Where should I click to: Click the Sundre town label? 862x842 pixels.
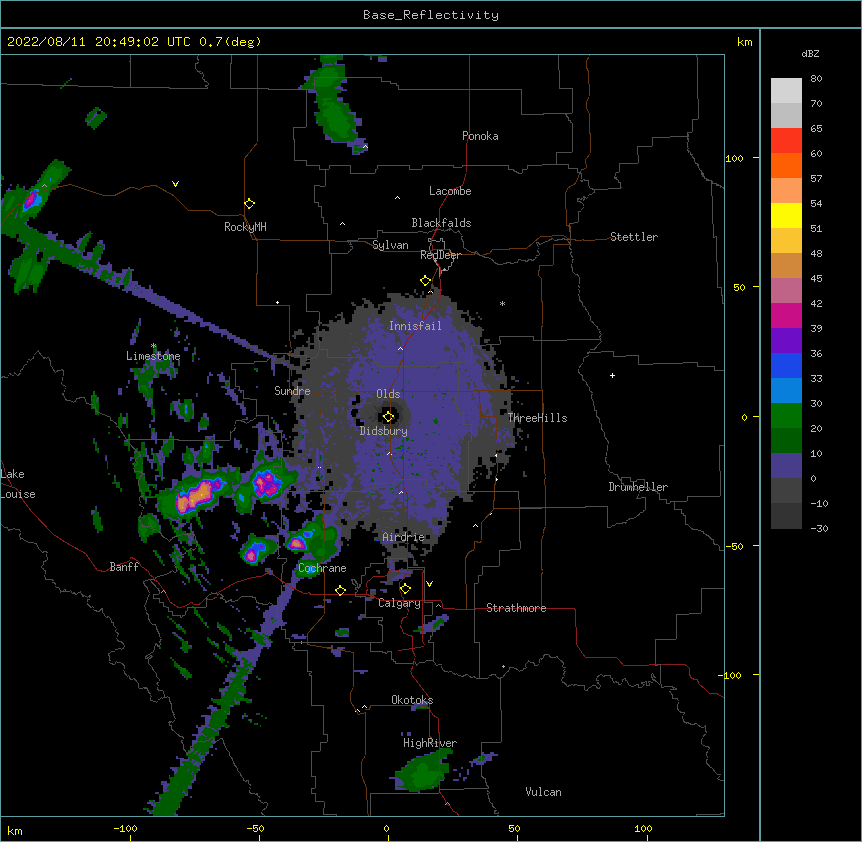tap(292, 391)
